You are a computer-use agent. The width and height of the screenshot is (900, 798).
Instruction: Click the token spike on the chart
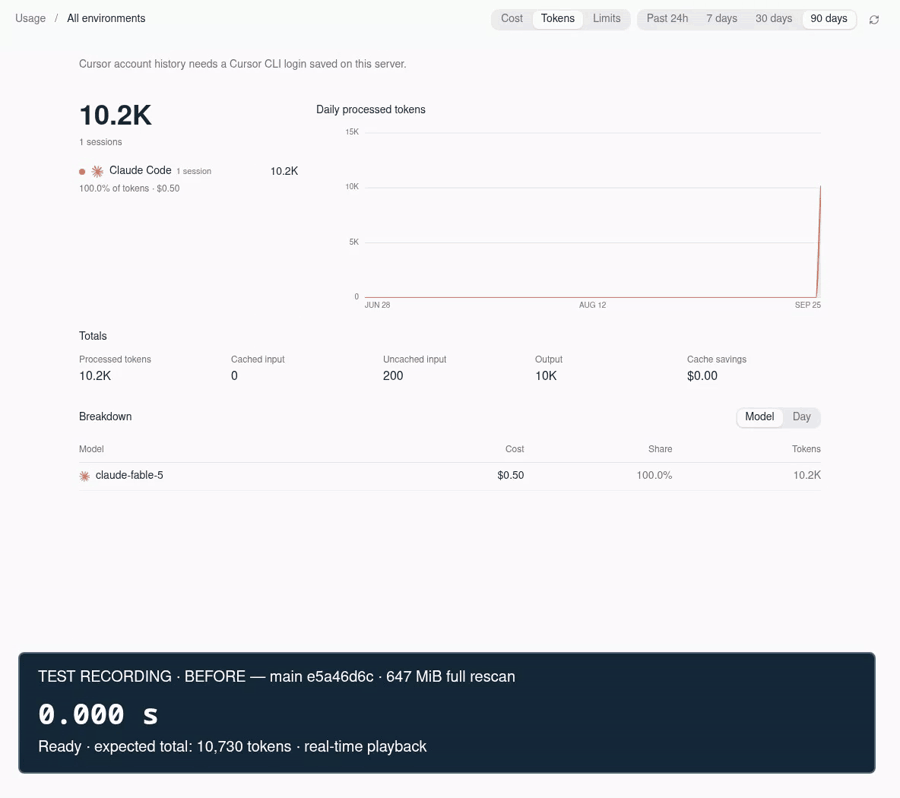[x=819, y=241]
